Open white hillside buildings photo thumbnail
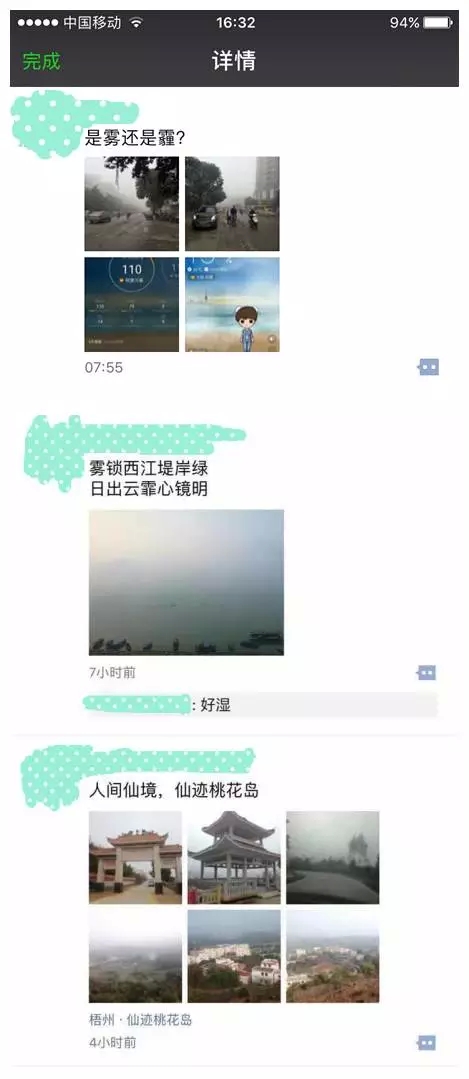This screenshot has width=469, height=1079. click(234, 956)
